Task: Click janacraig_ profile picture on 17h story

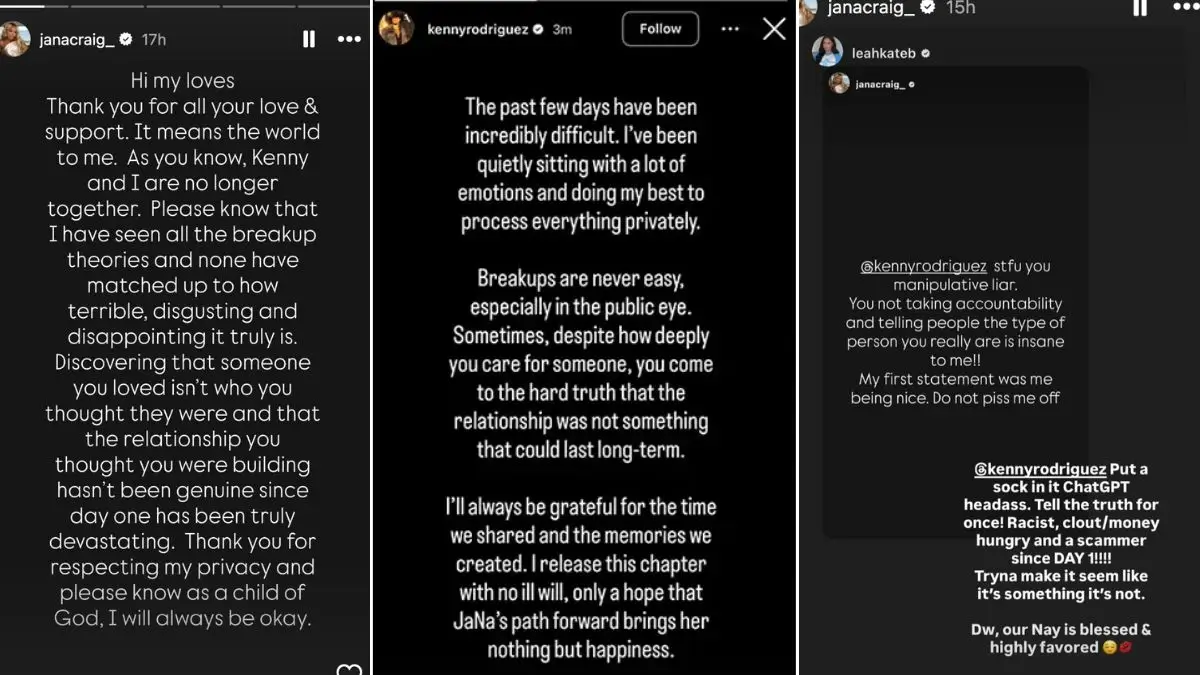Action: [x=15, y=39]
